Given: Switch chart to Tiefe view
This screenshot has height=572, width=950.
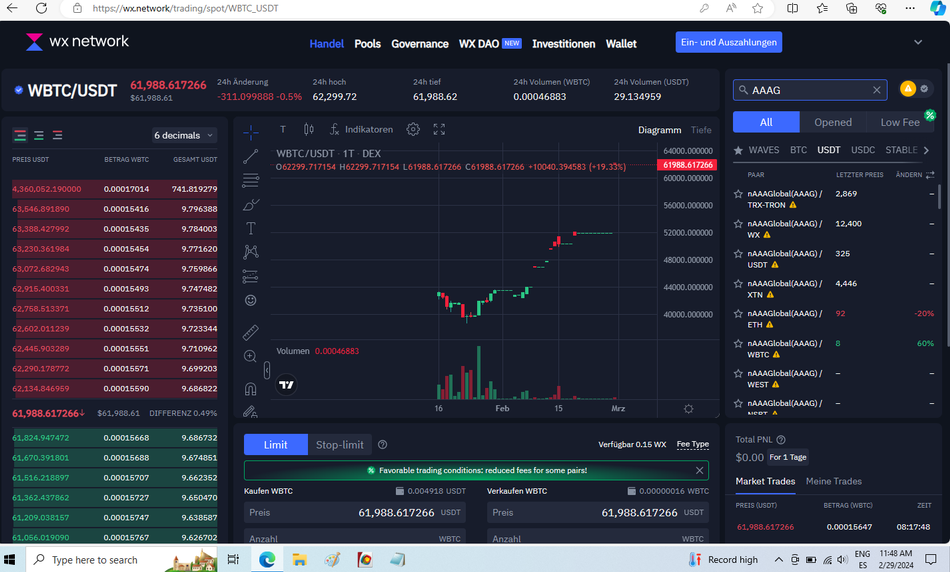Looking at the screenshot, I should [701, 130].
